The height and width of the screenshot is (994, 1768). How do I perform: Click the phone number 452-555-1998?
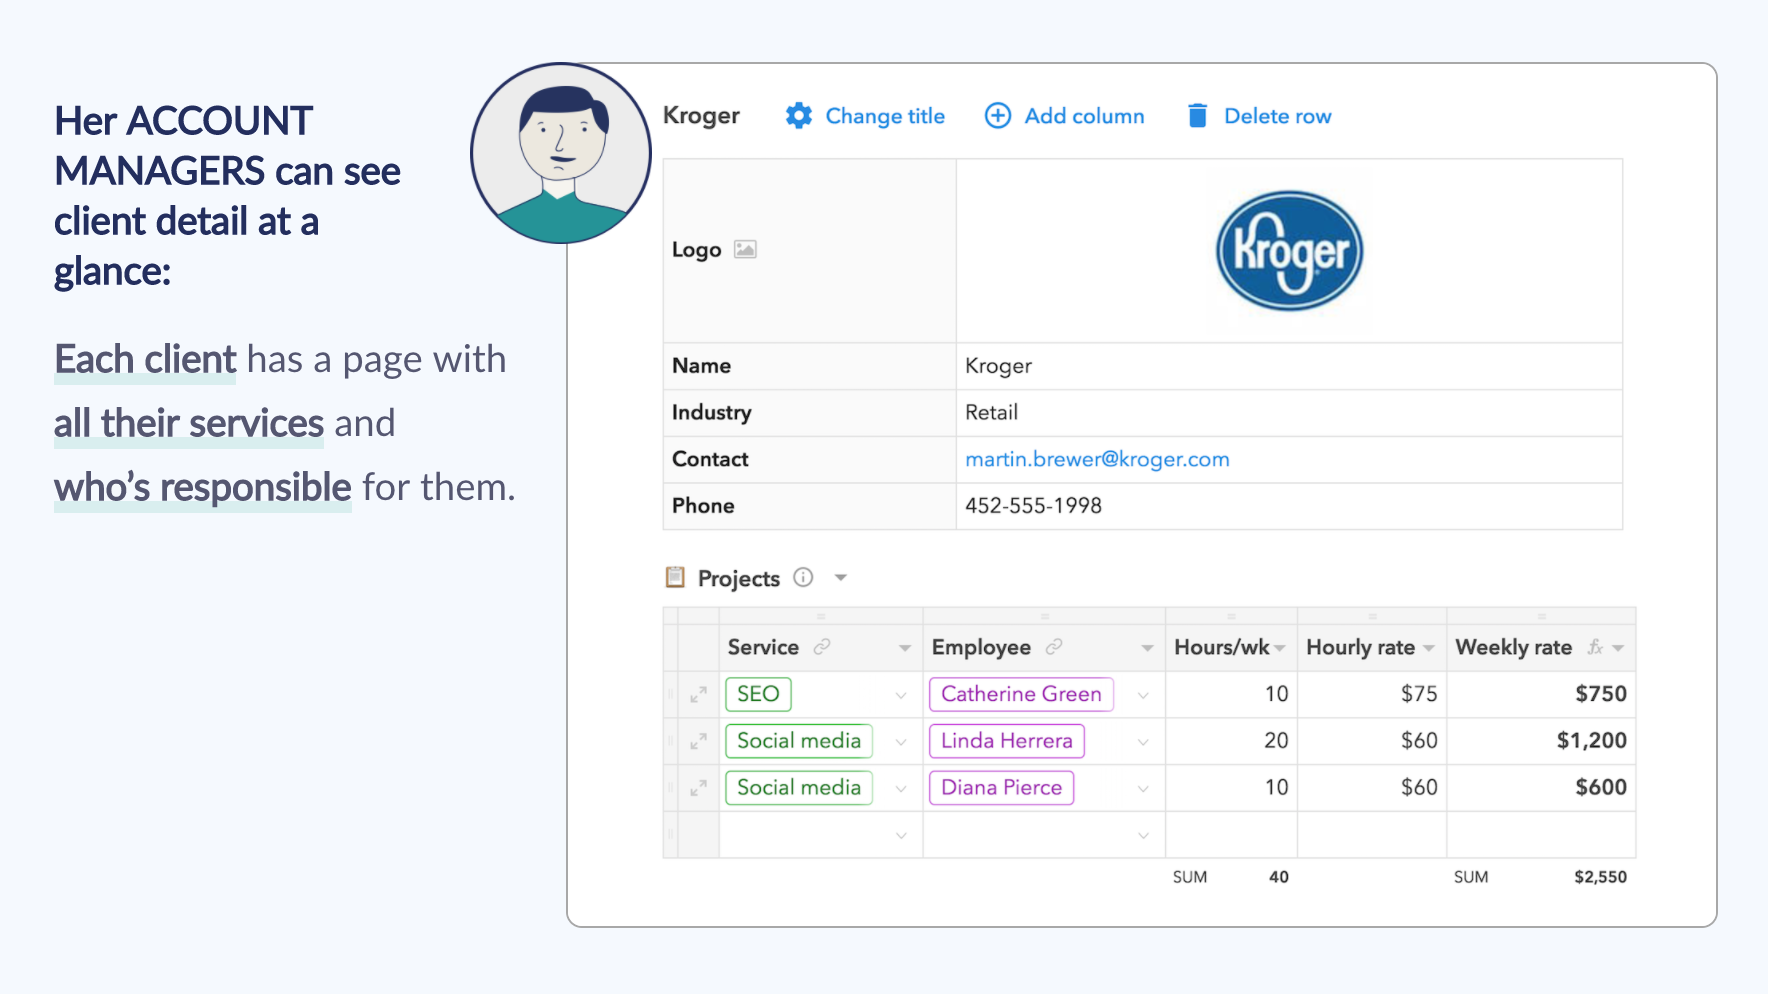coord(1033,506)
